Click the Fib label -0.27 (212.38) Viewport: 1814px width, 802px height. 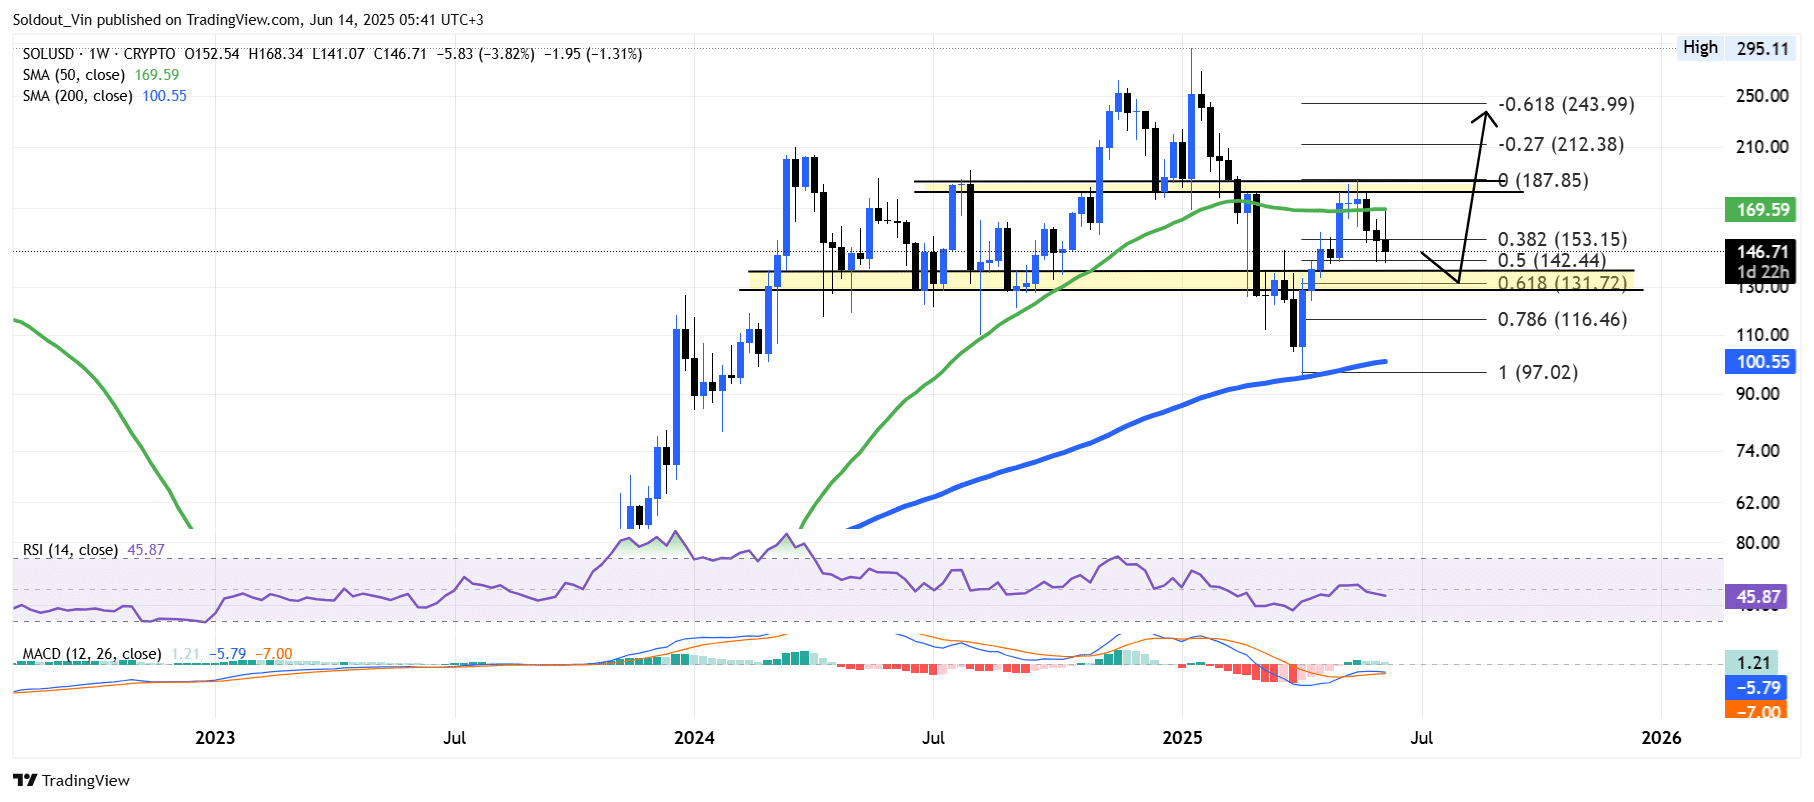click(1561, 144)
